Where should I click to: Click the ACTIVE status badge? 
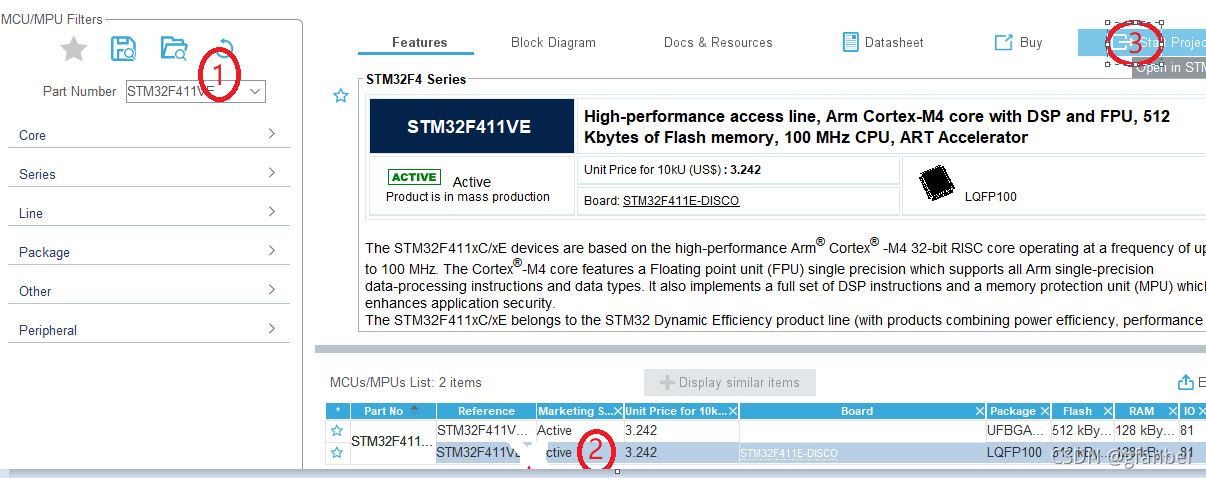point(414,177)
